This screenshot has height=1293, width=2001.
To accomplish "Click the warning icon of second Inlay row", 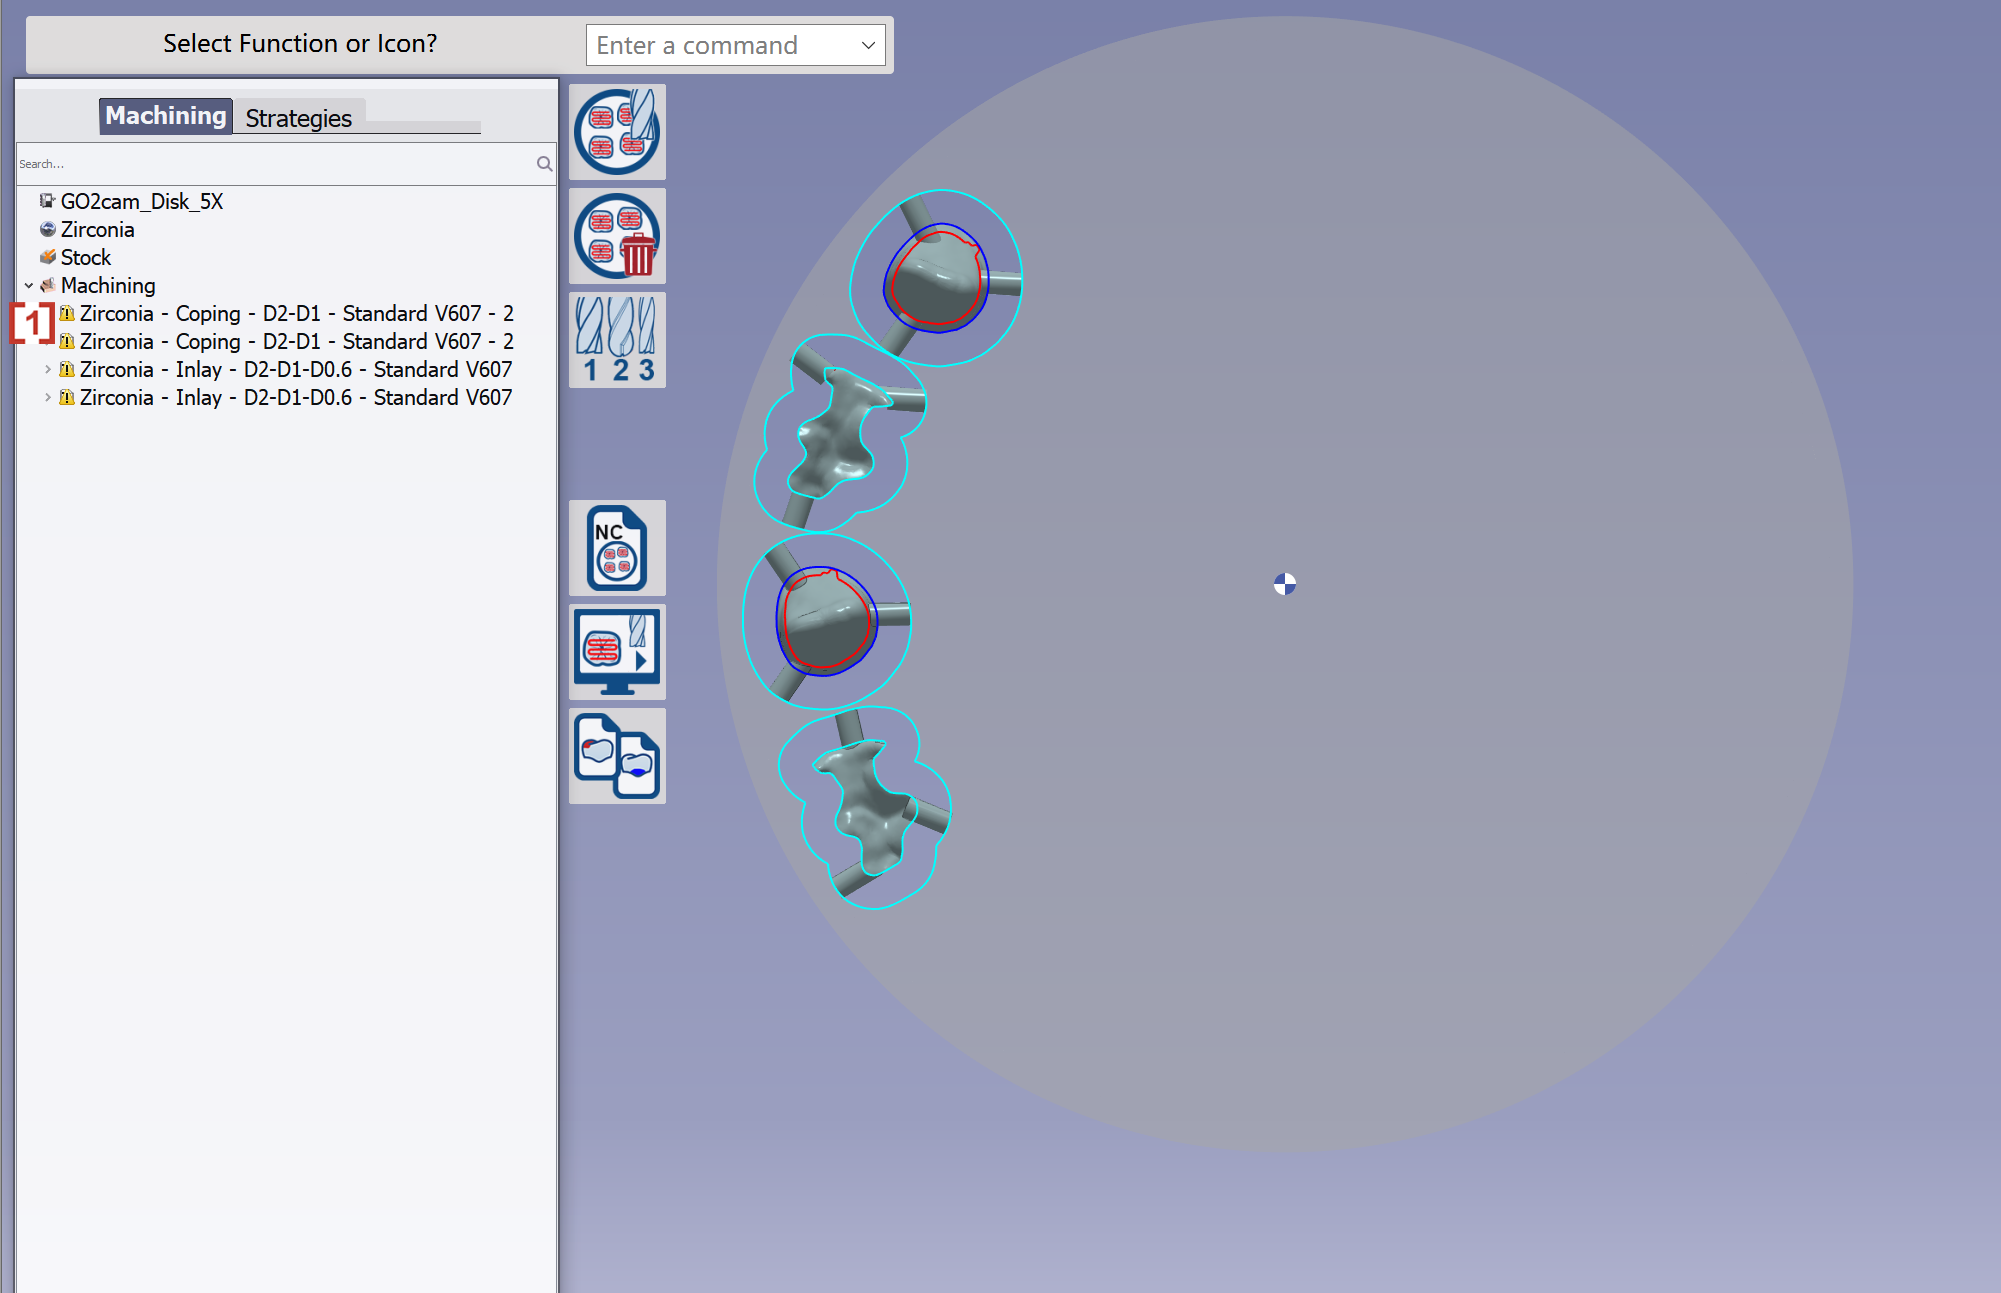I will tap(67, 397).
